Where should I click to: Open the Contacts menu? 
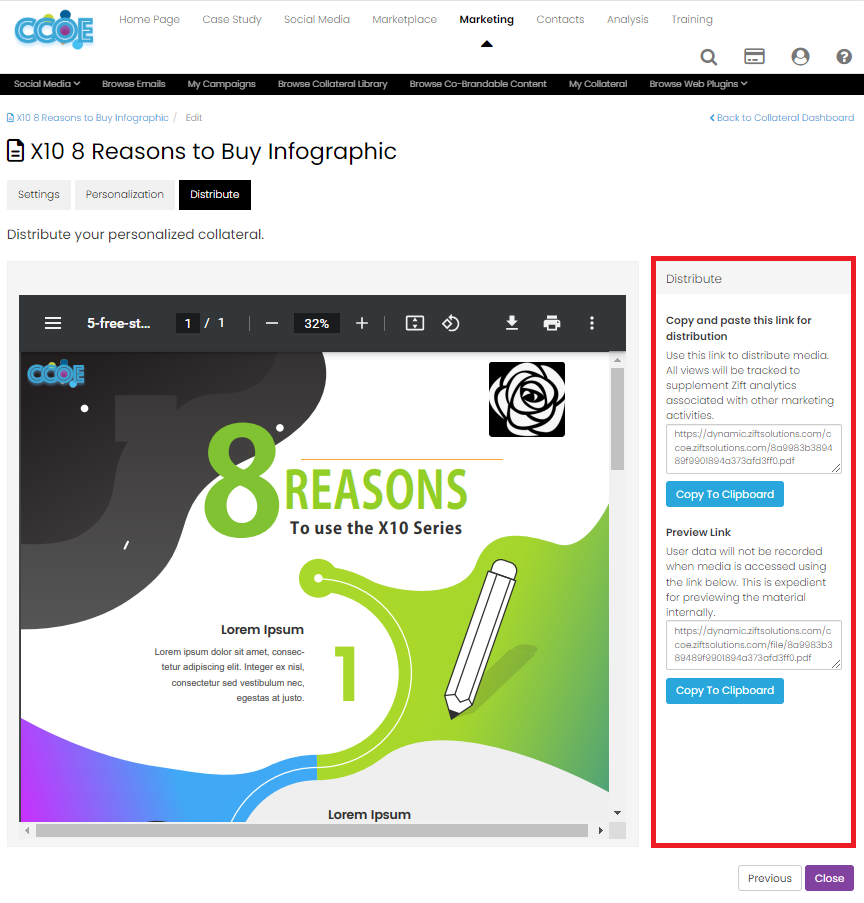[x=560, y=20]
